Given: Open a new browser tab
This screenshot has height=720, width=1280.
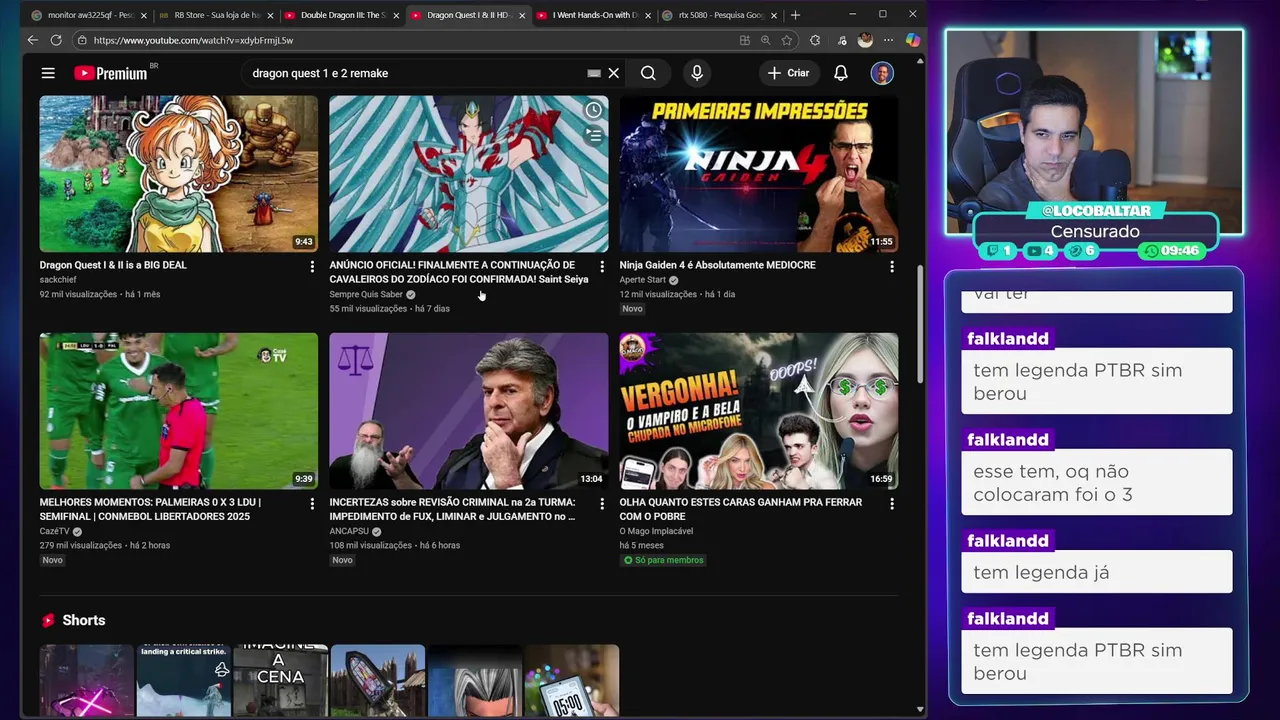Looking at the screenshot, I should click(x=795, y=15).
